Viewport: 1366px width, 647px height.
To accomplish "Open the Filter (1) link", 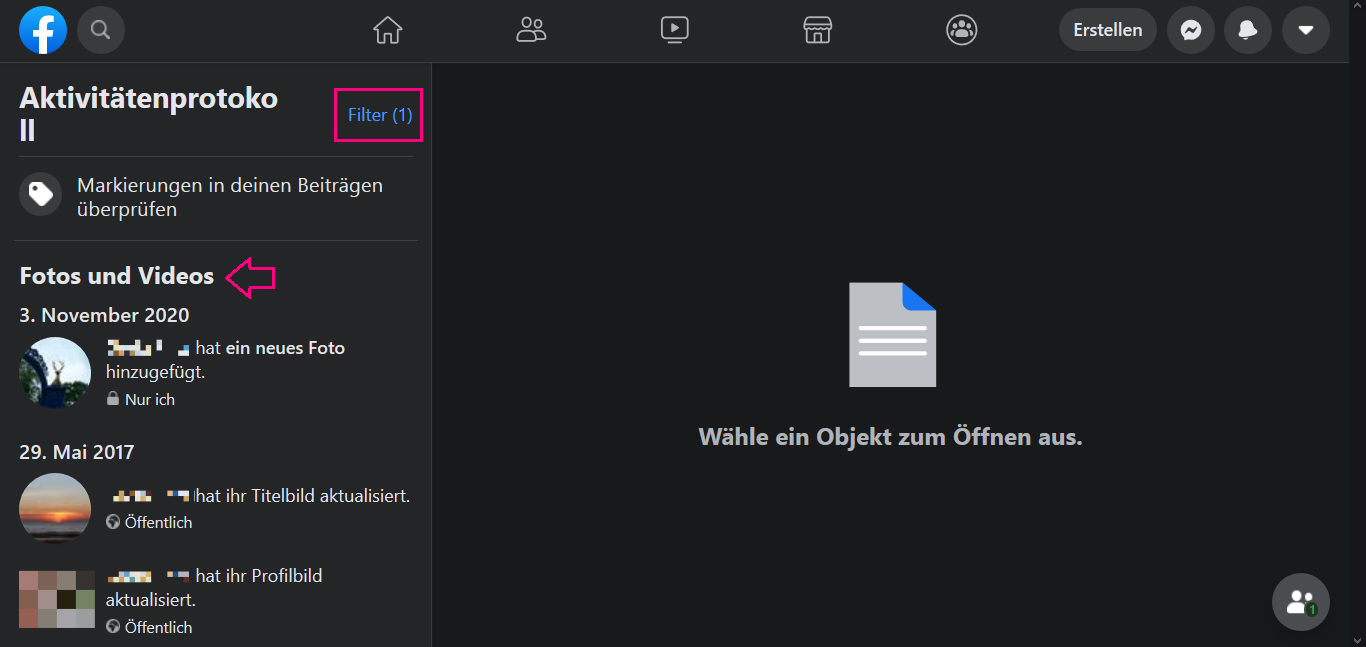I will click(379, 115).
